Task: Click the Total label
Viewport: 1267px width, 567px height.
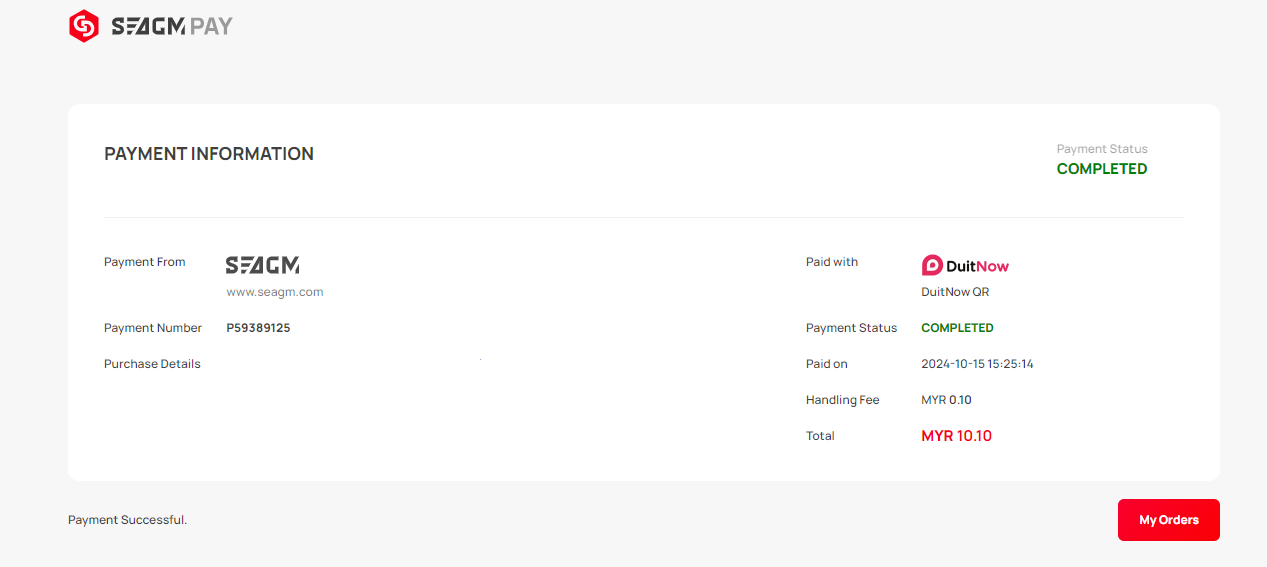Action: coord(820,436)
